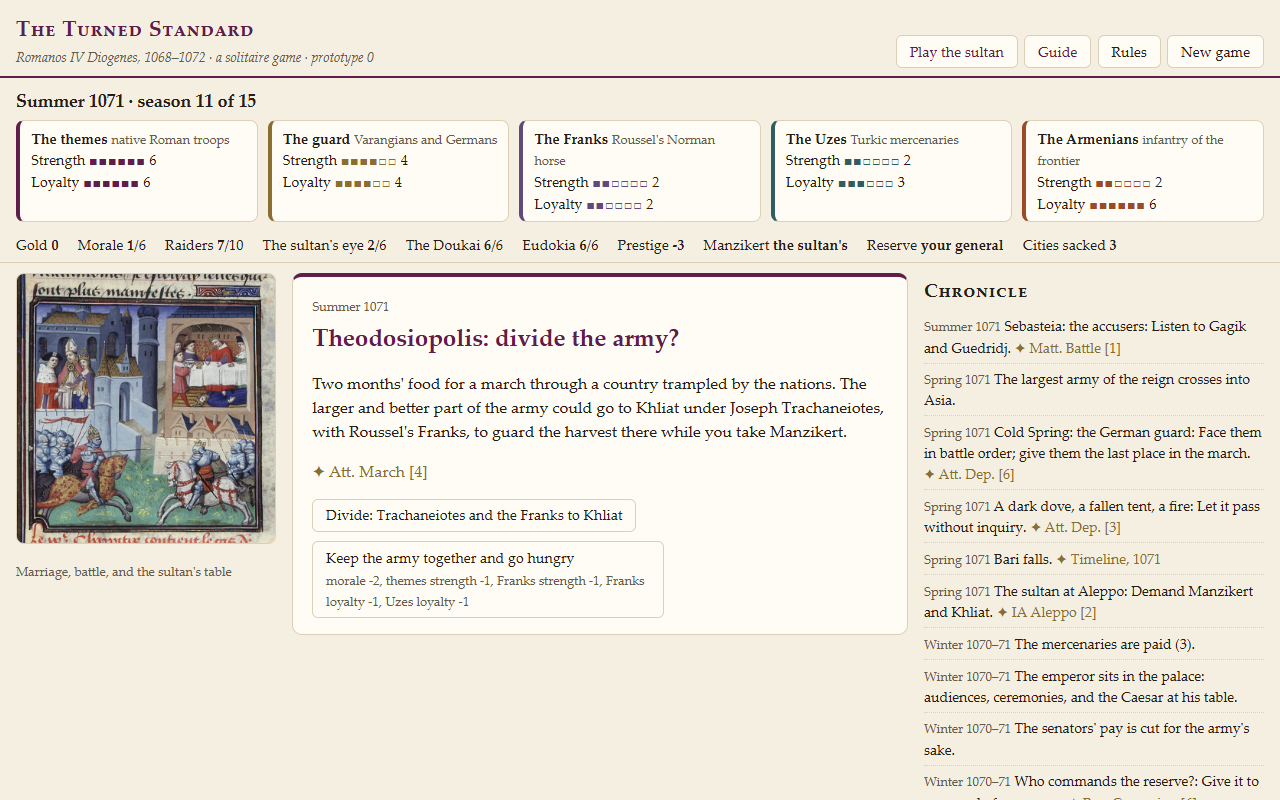Viewport: 1280px width, 800px height.
Task: Click The Doukai 6/6 stat
Action: coord(454,246)
